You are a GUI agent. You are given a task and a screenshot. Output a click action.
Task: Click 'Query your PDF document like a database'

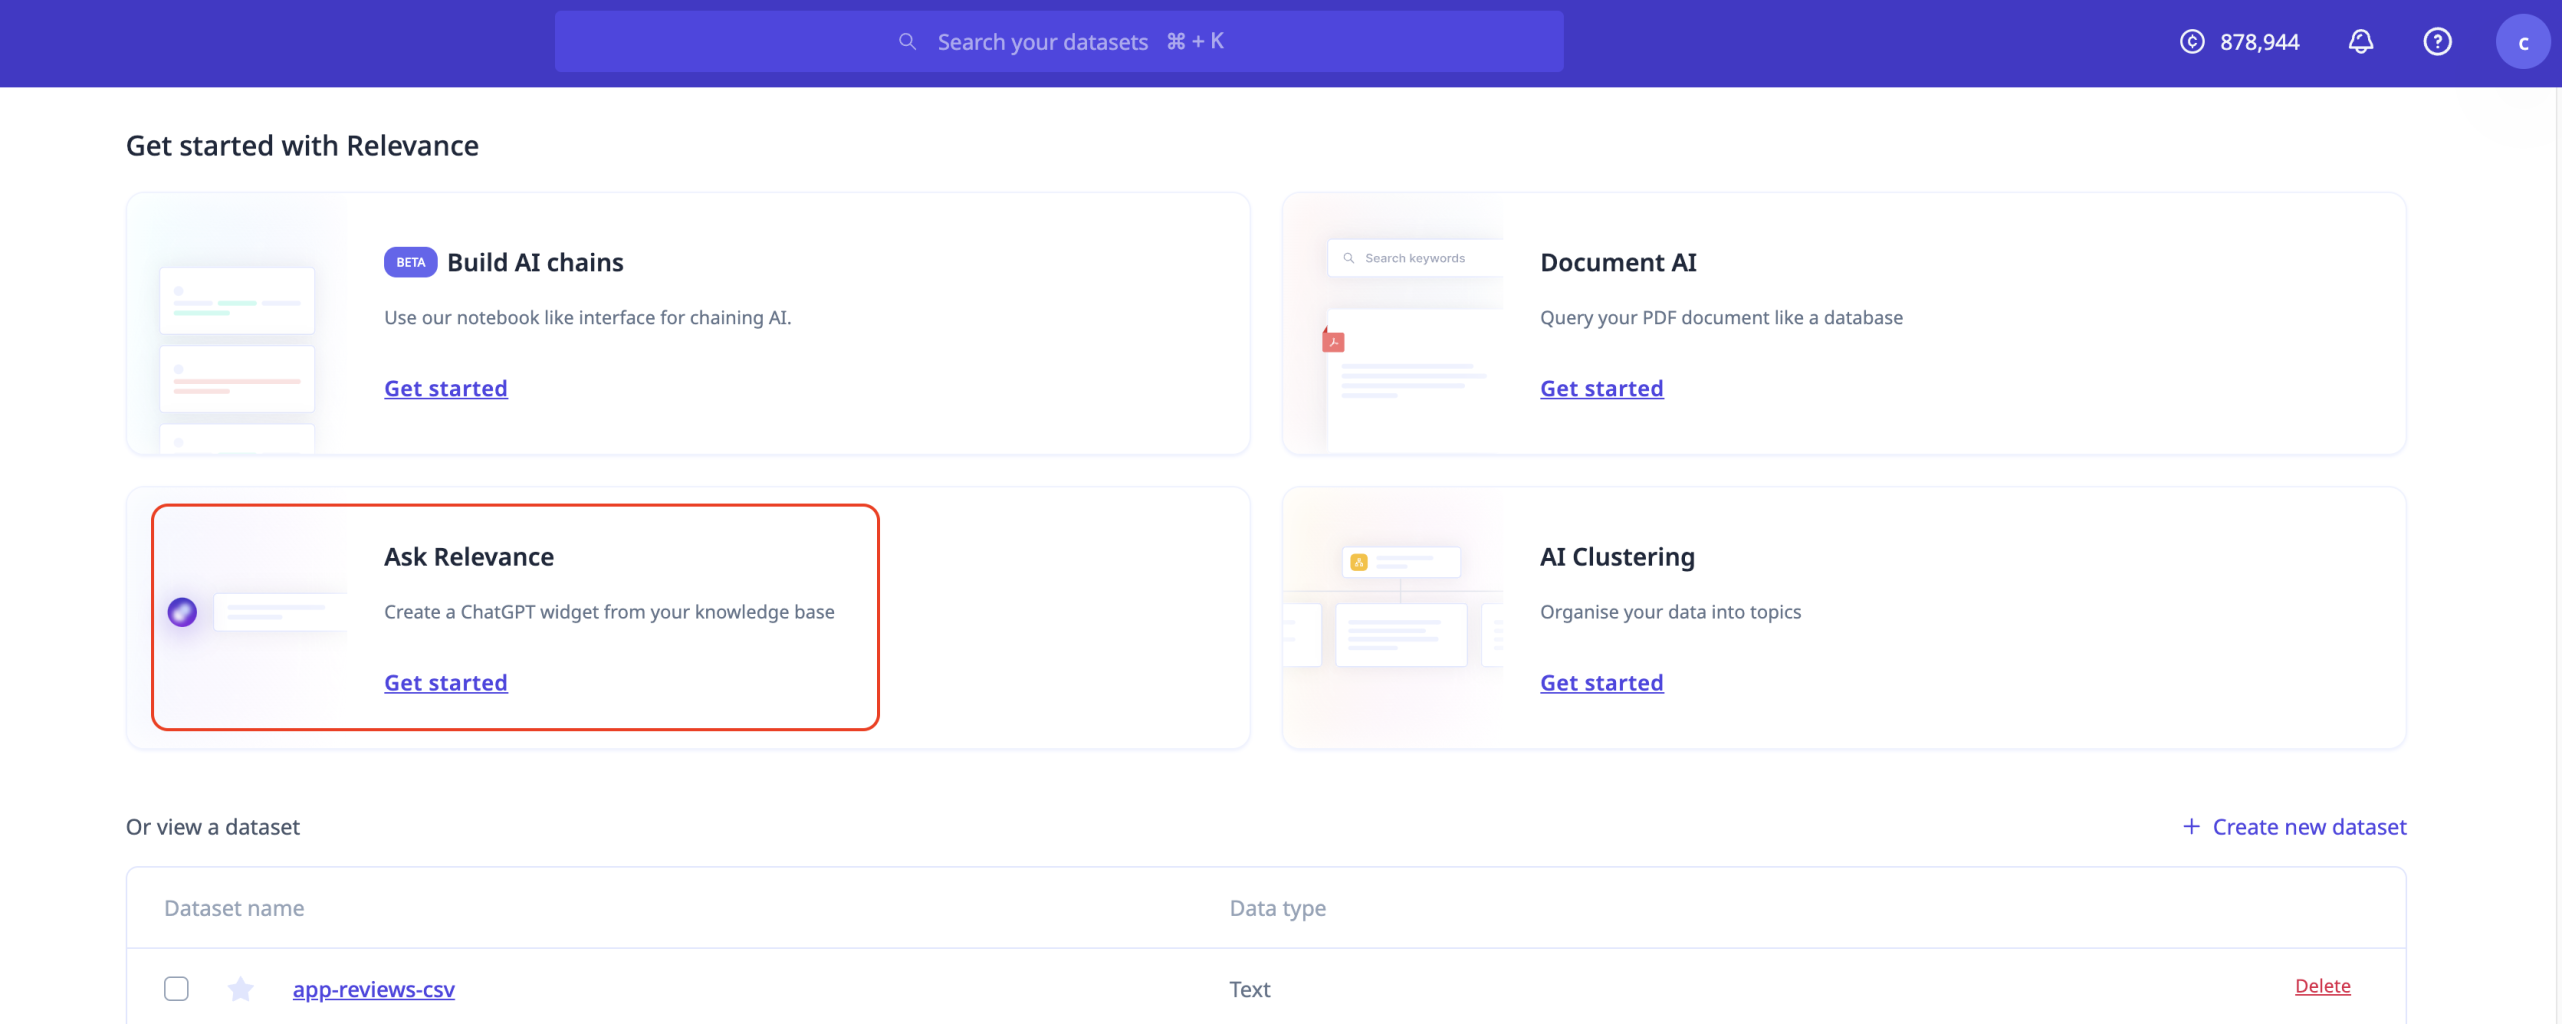coord(1721,317)
